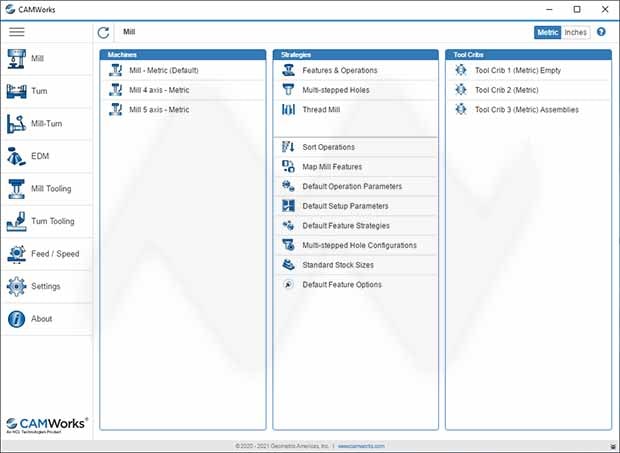Switch units to Metric
620x453 pixels.
547,32
